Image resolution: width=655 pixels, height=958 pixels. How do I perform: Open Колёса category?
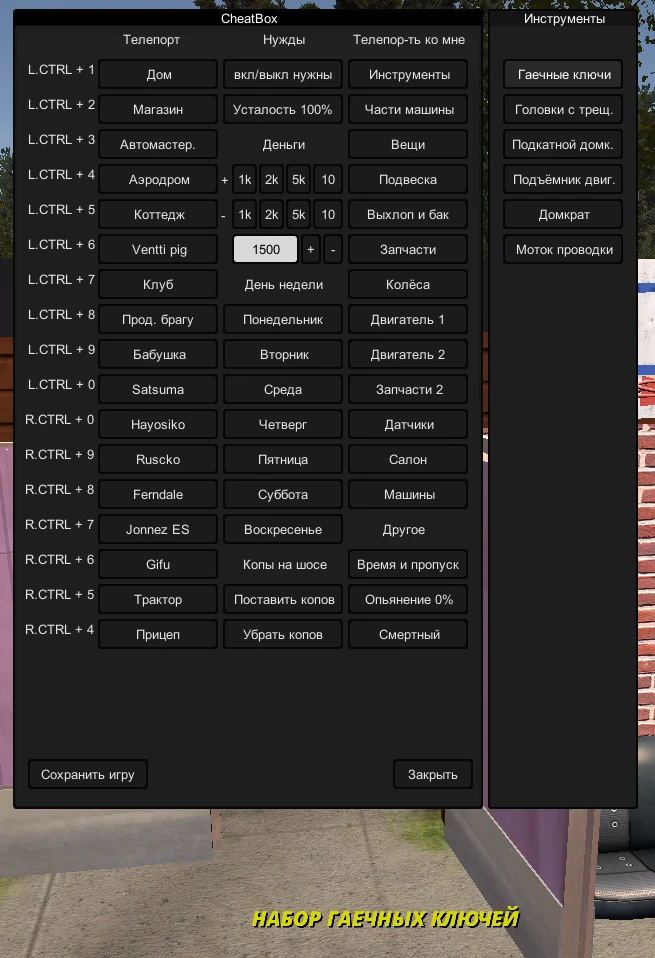(408, 284)
